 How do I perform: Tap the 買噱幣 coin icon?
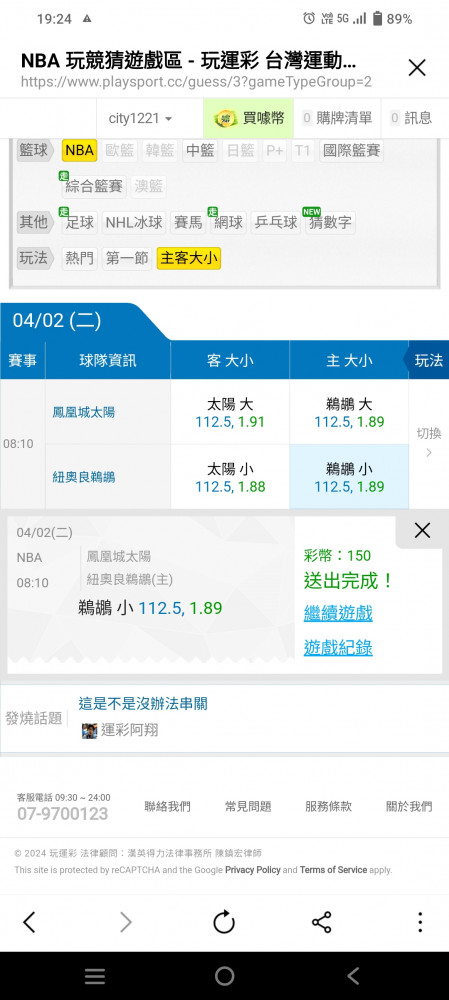[226, 118]
